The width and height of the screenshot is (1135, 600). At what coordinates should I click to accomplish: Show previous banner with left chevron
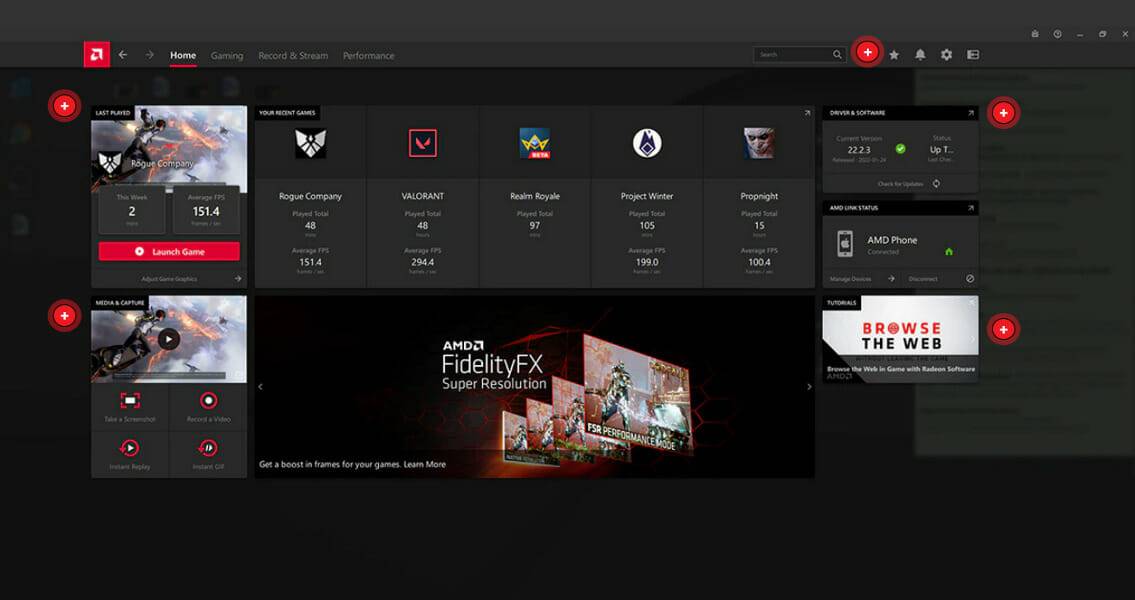click(x=261, y=386)
